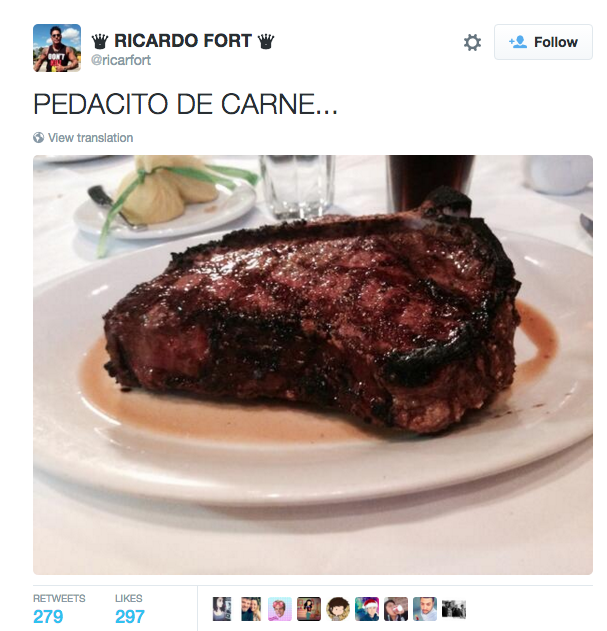Open the couple selfie avatar
Screen dimensions: 607x631
tap(251, 608)
